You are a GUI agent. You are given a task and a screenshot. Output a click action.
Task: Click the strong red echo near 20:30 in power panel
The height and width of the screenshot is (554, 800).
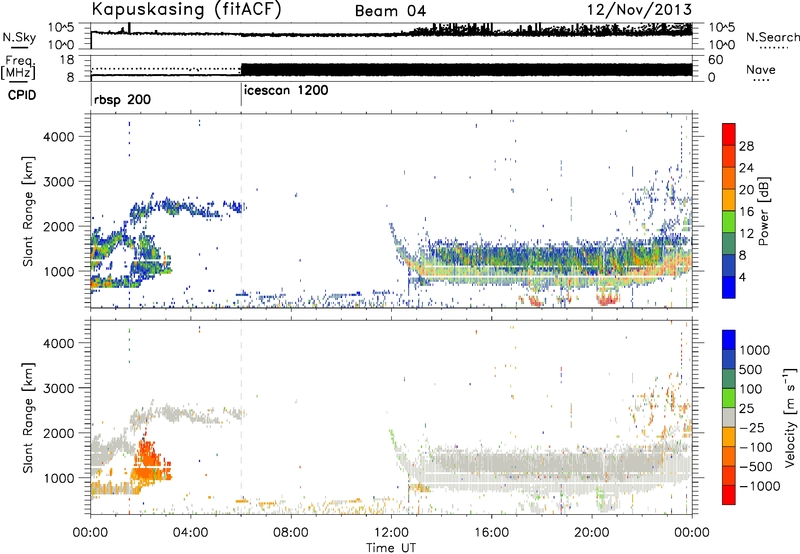(x=607, y=297)
